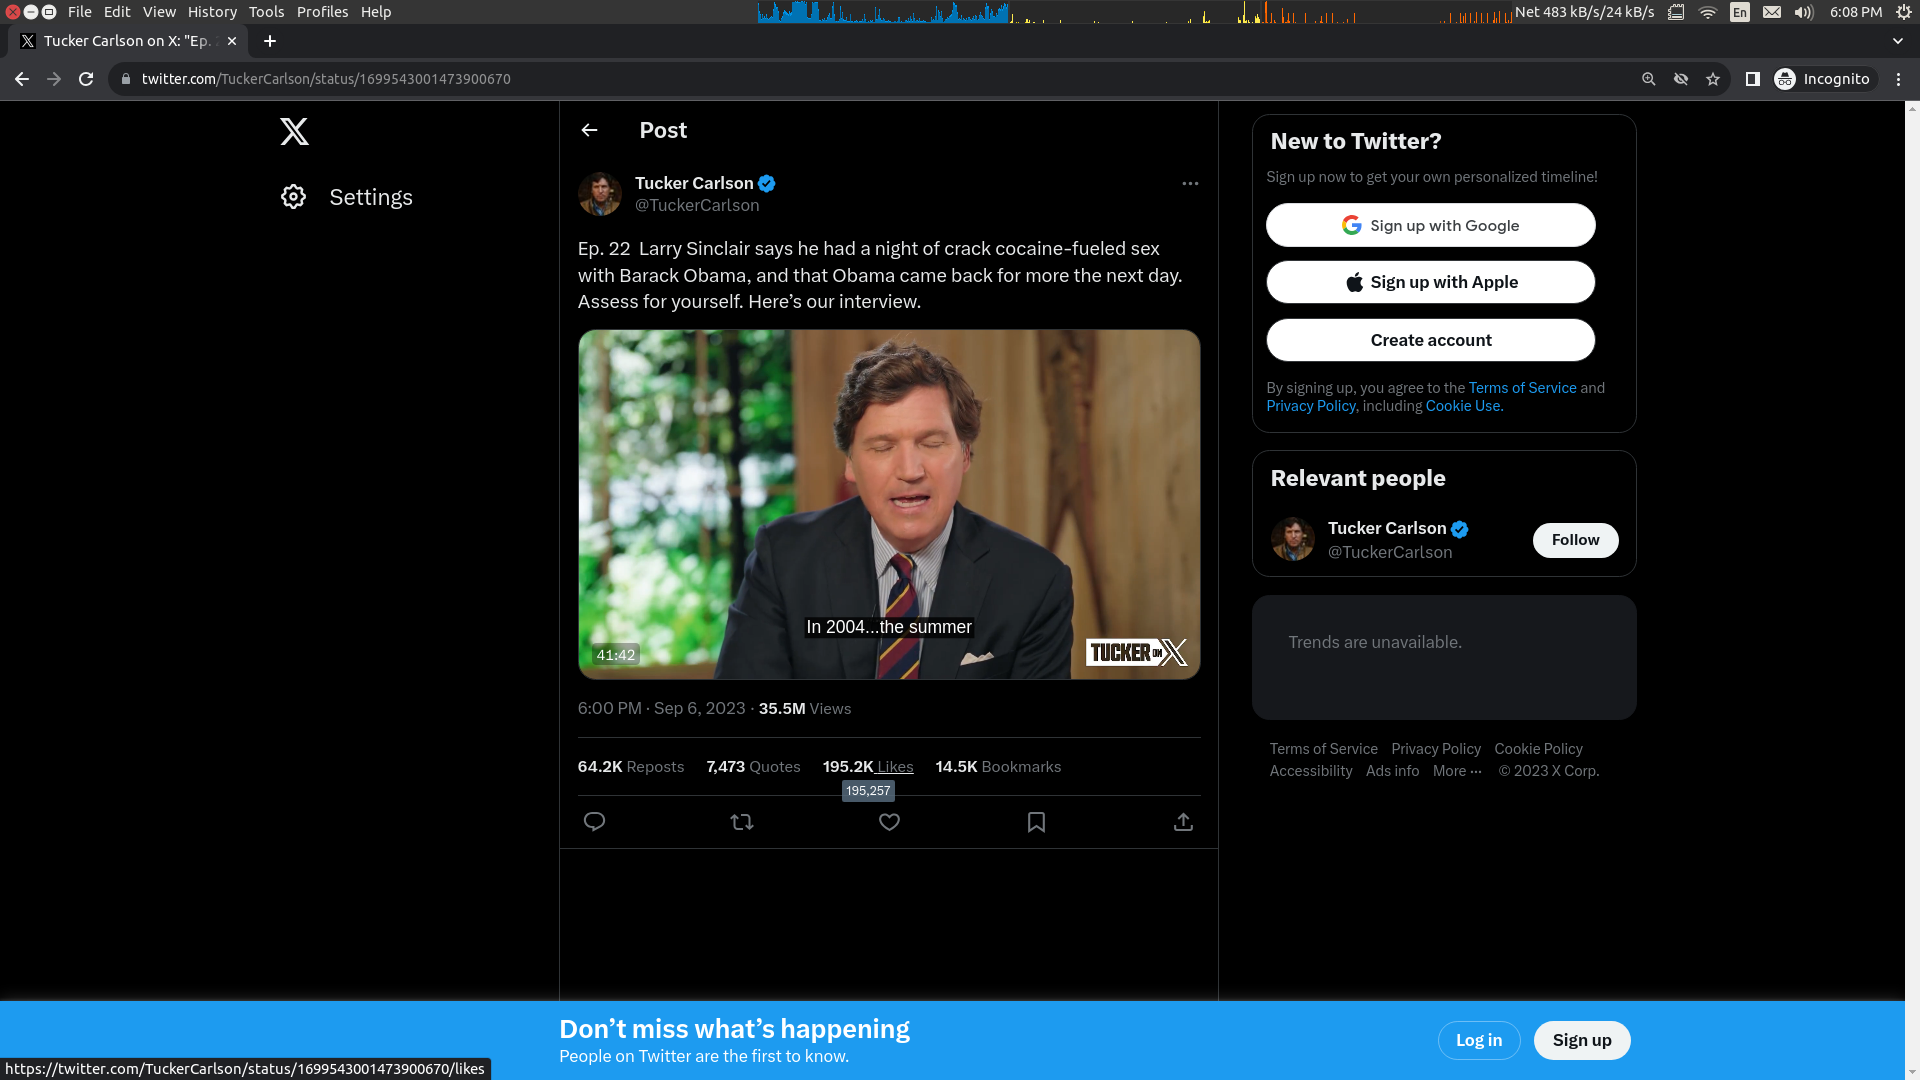1920x1080 pixels.
Task: Open the Terms of Service link in signup text
Action: tap(1522, 388)
